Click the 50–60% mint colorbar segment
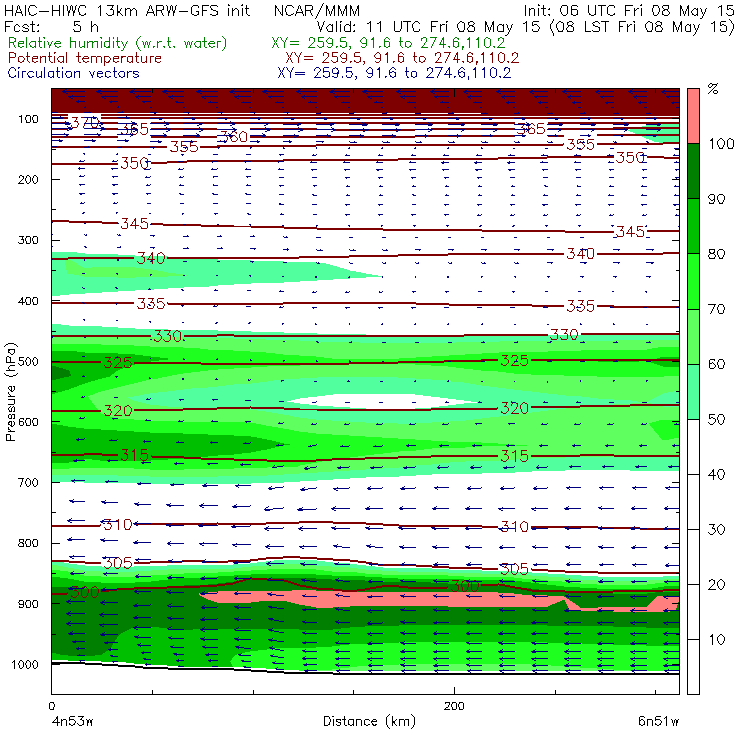 point(693,392)
